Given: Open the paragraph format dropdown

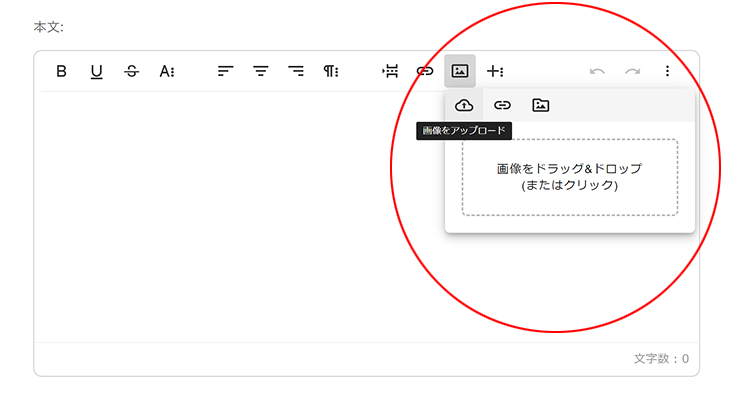Looking at the screenshot, I should [x=331, y=71].
